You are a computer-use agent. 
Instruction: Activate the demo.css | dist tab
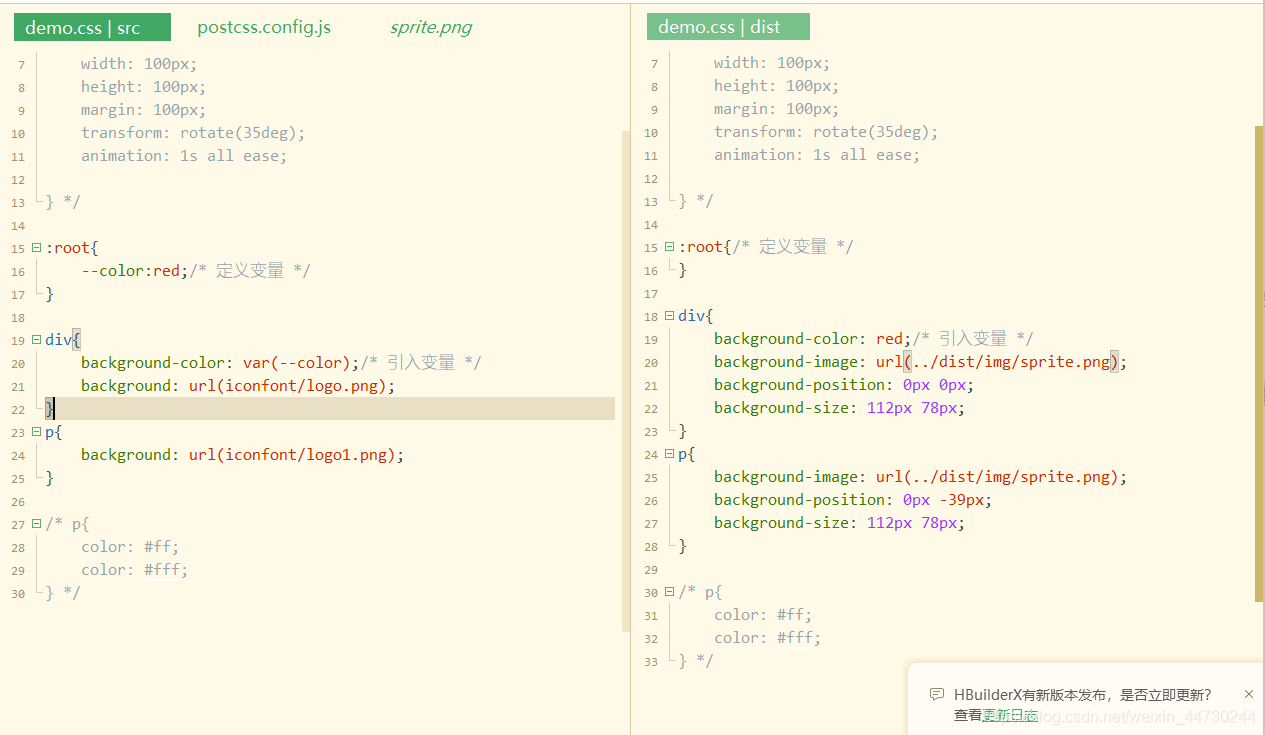click(x=728, y=27)
